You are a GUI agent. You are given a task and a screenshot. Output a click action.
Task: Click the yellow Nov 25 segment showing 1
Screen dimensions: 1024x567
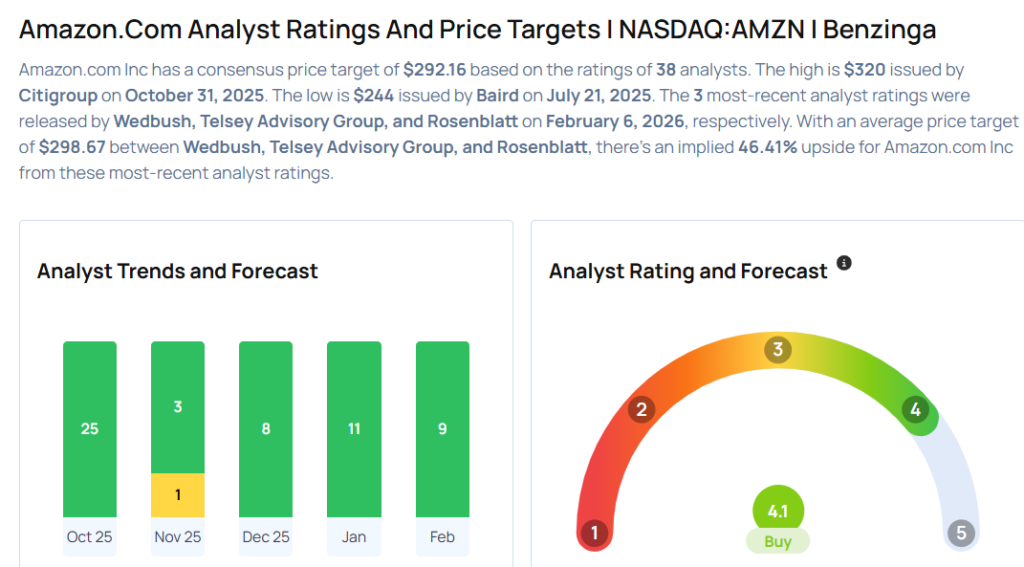178,495
